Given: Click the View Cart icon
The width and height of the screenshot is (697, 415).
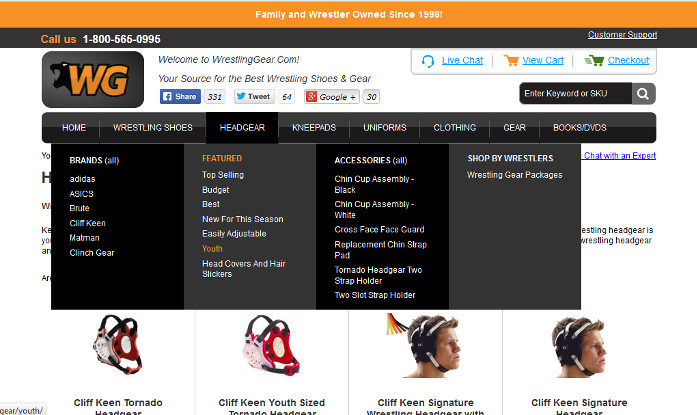Looking at the screenshot, I should tap(511, 61).
